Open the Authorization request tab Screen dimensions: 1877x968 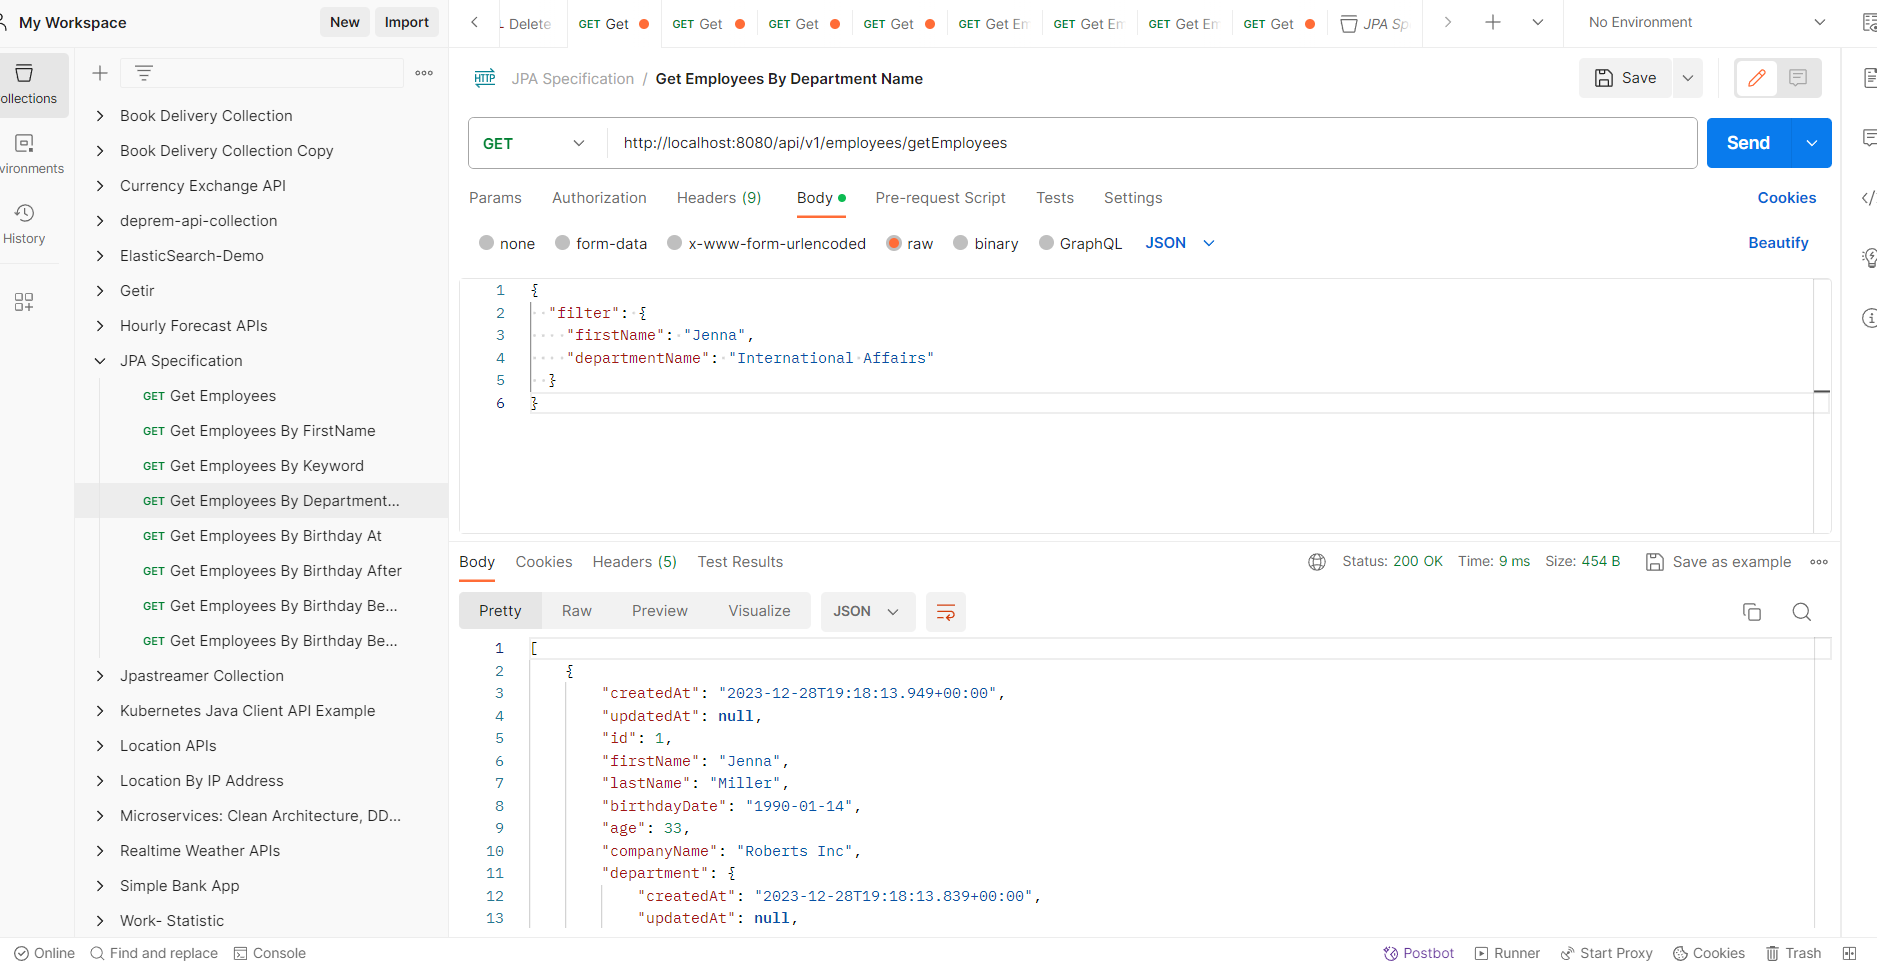(x=599, y=198)
